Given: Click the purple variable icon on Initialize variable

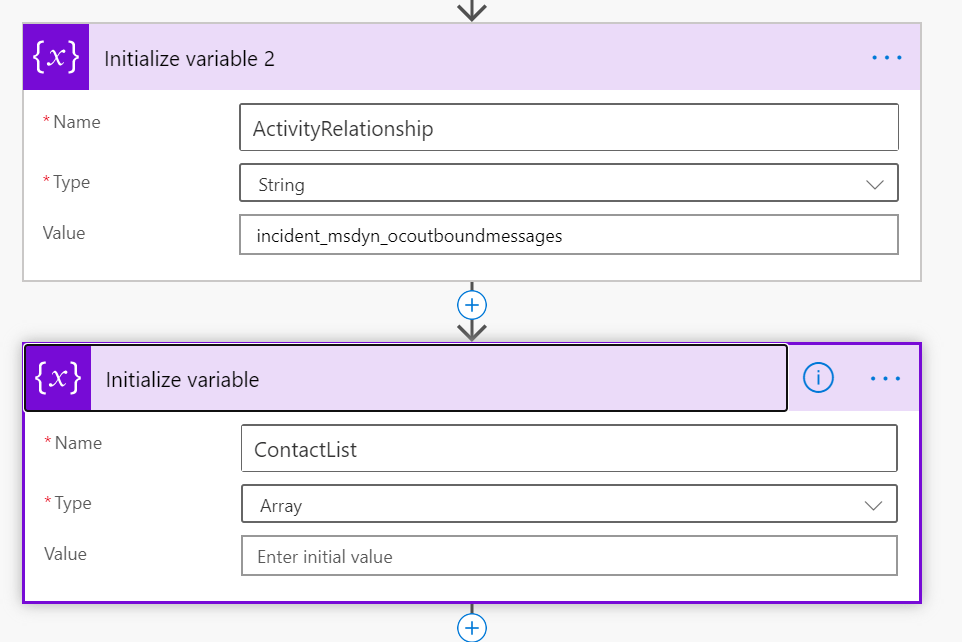Looking at the screenshot, I should pyautogui.click(x=58, y=379).
